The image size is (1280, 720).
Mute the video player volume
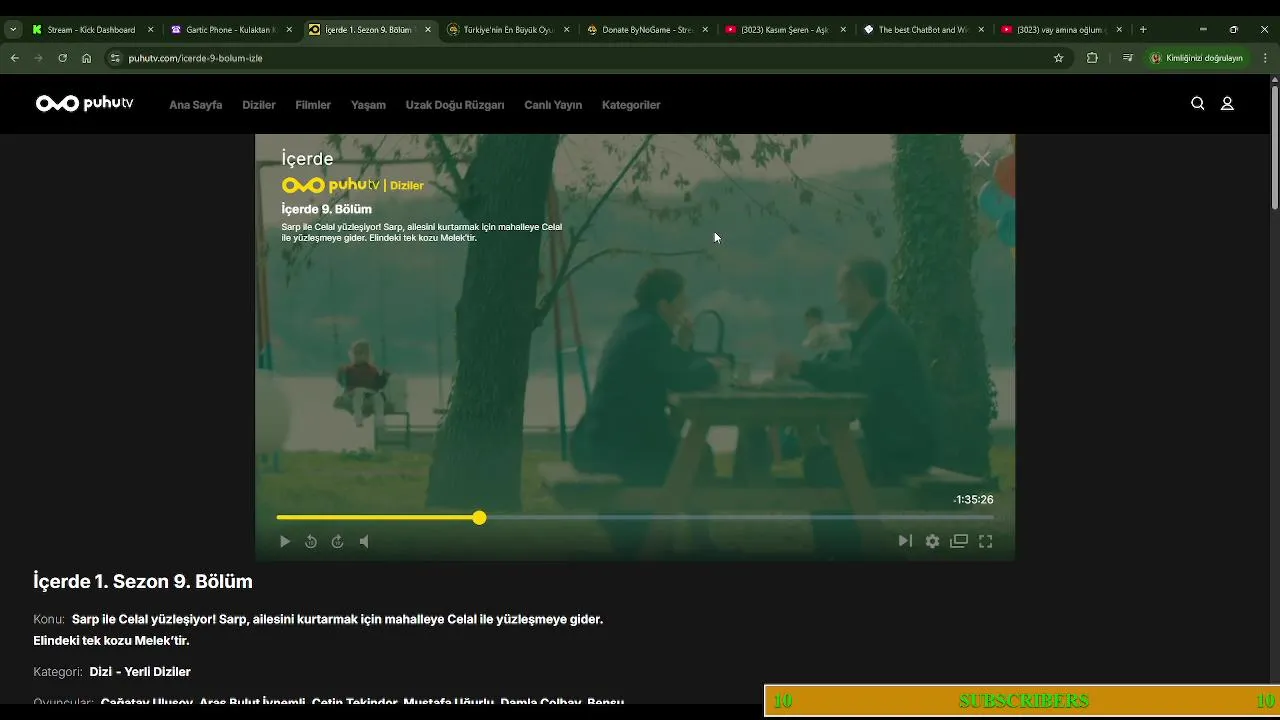tap(364, 541)
